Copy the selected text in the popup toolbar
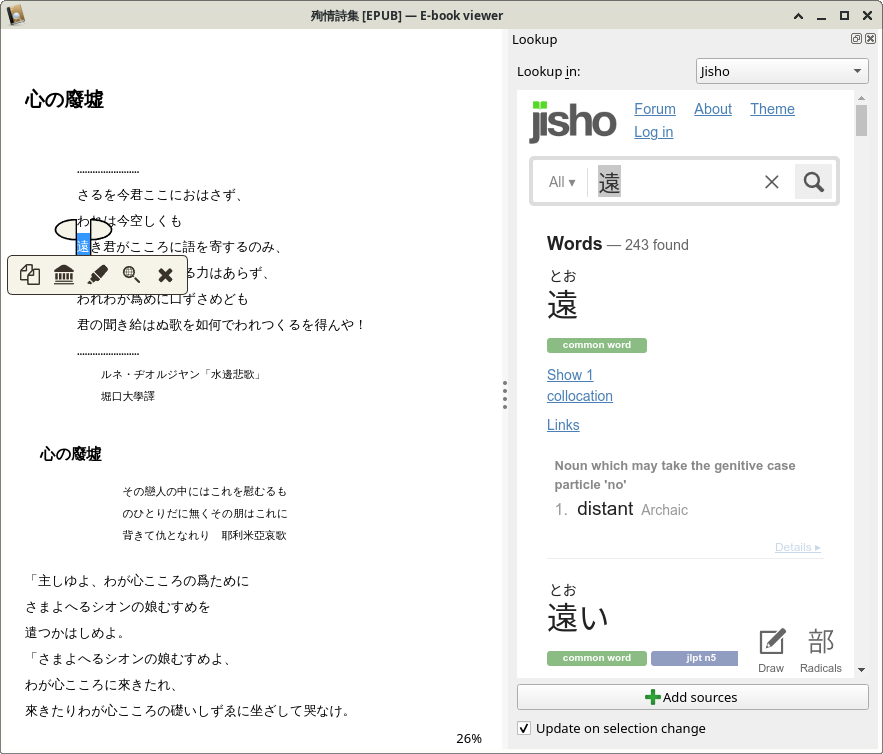This screenshot has width=883, height=754. pyautogui.click(x=30, y=275)
